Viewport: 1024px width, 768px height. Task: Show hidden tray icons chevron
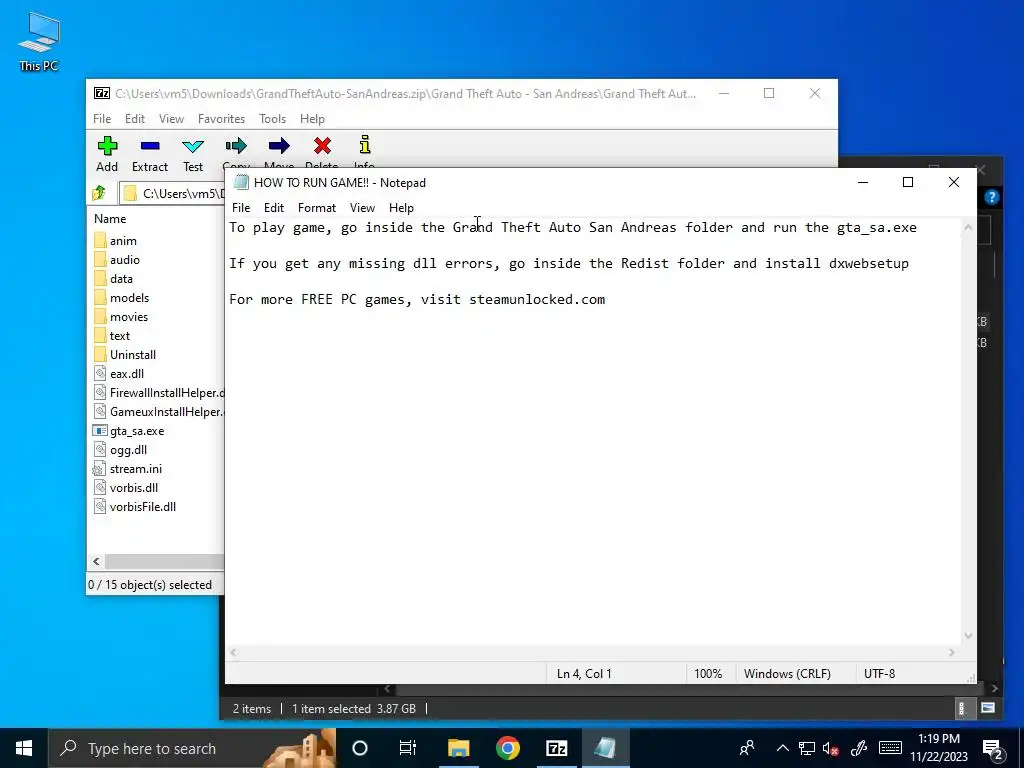(x=782, y=748)
